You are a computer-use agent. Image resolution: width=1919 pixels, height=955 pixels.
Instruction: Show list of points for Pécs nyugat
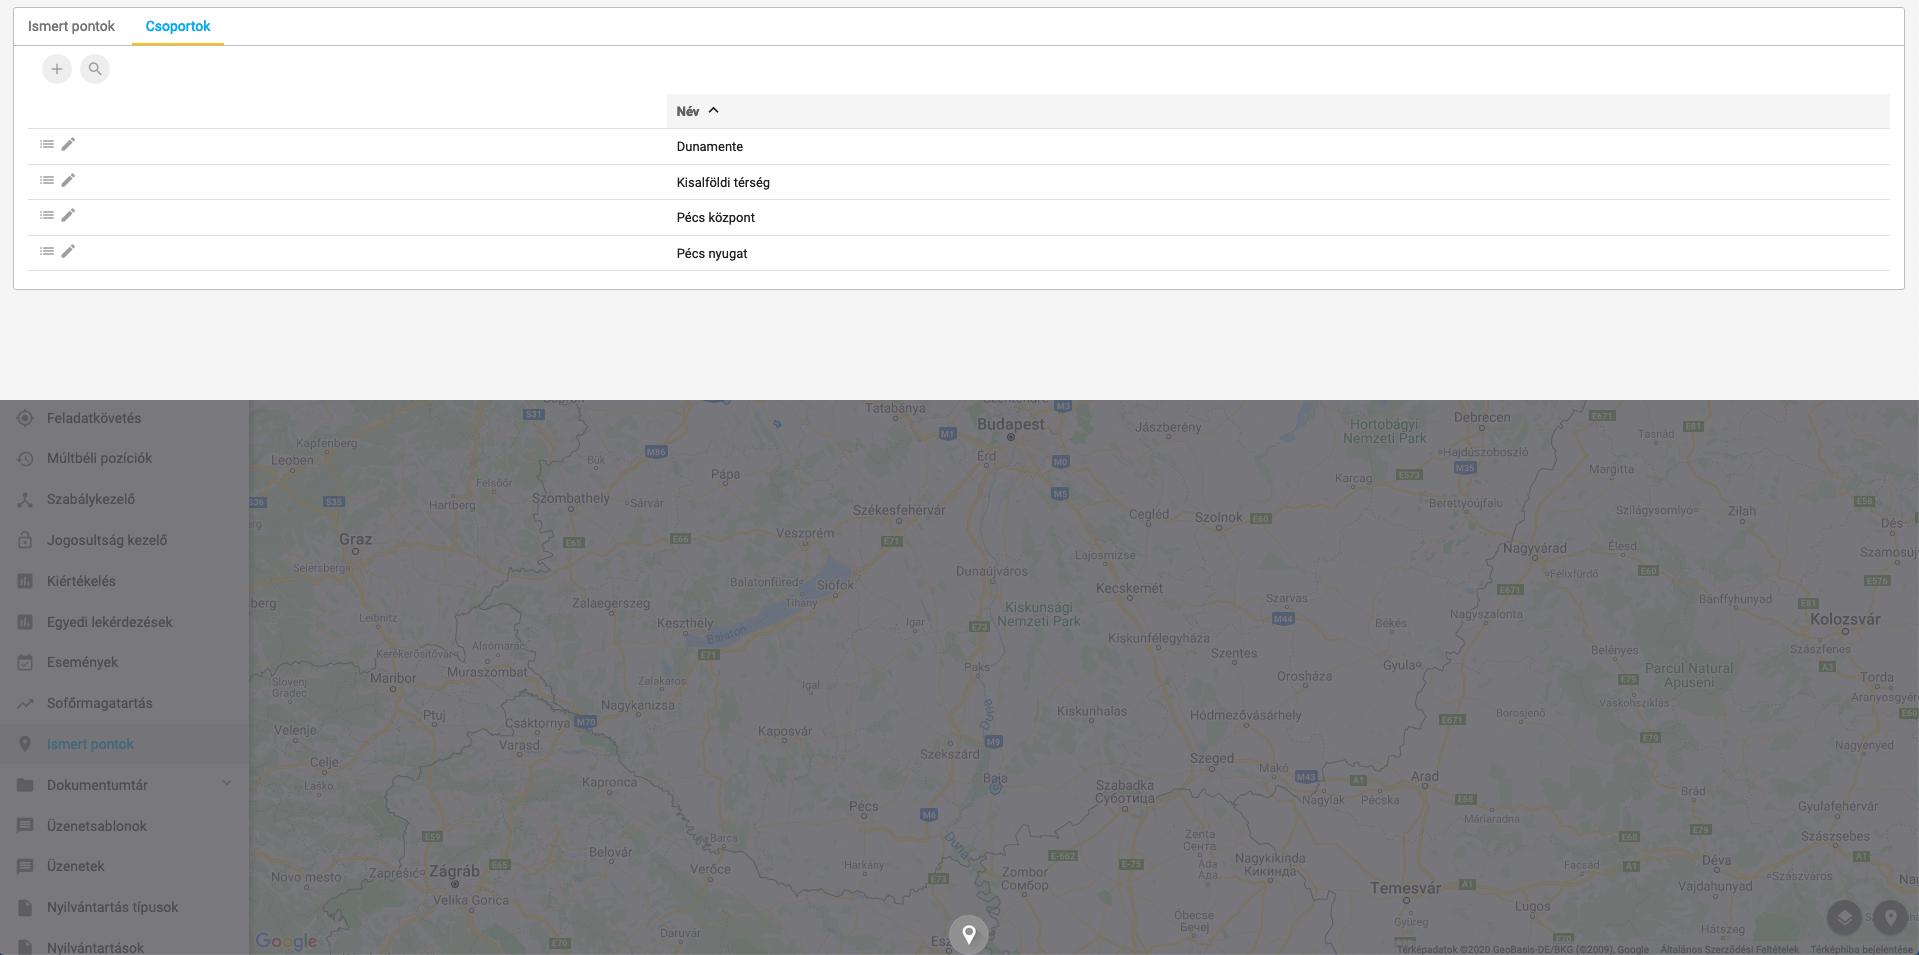pyautogui.click(x=47, y=252)
